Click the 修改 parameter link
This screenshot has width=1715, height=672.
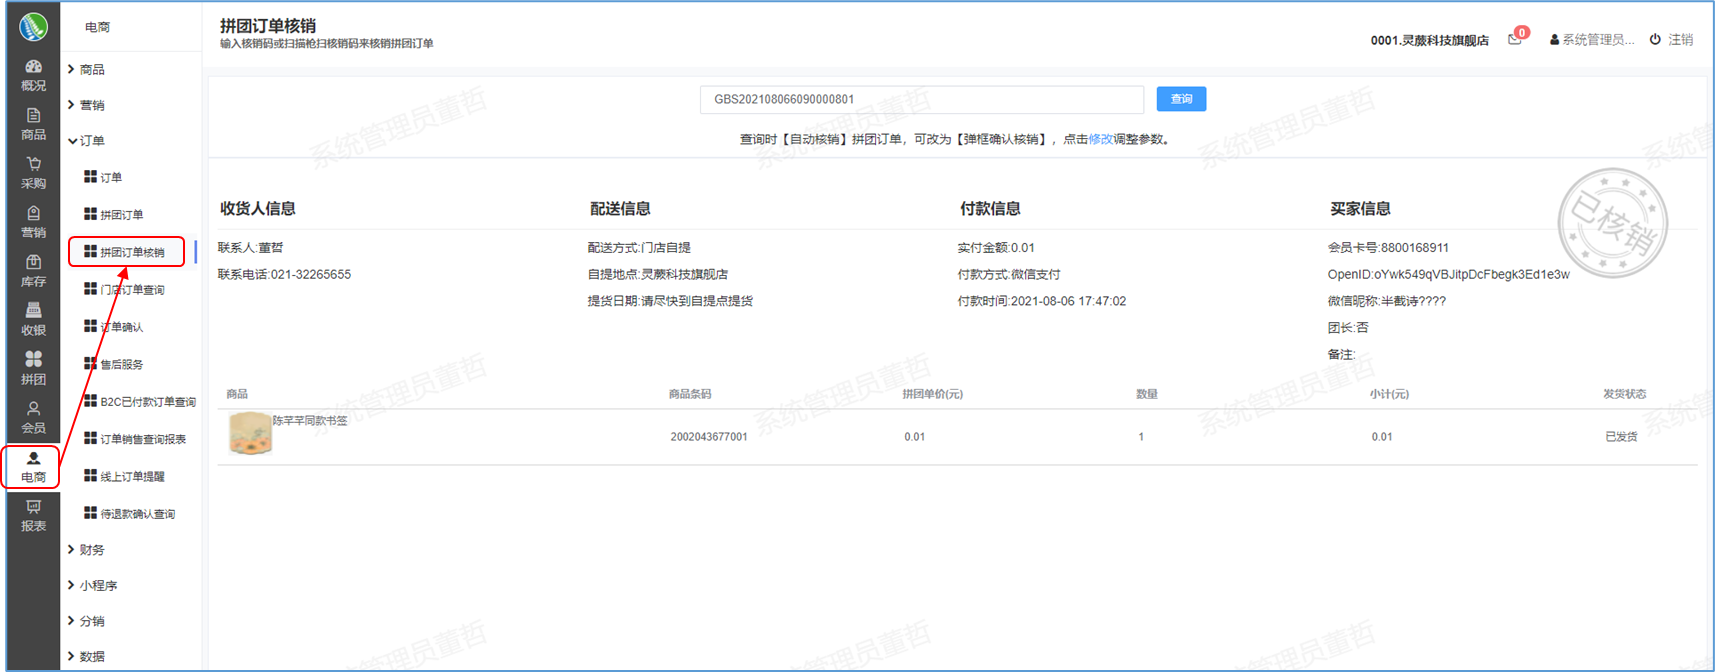pyautogui.click(x=1100, y=139)
